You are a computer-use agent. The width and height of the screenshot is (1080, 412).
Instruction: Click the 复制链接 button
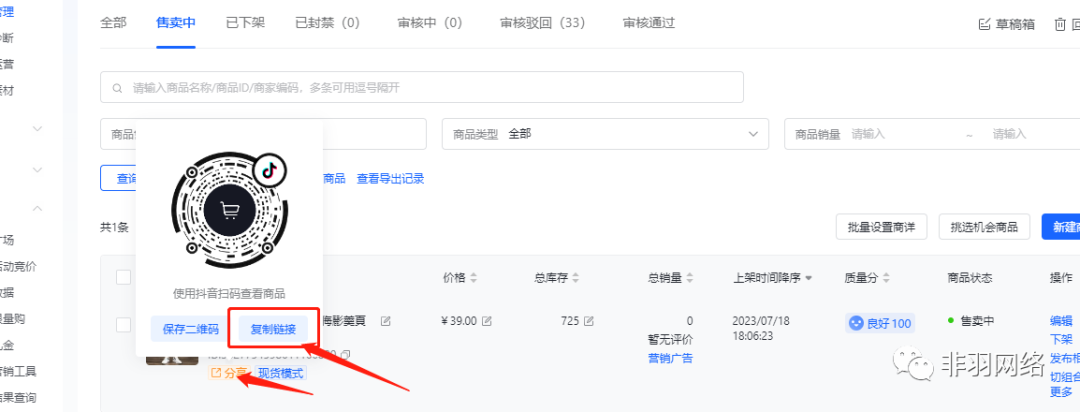[x=273, y=329]
